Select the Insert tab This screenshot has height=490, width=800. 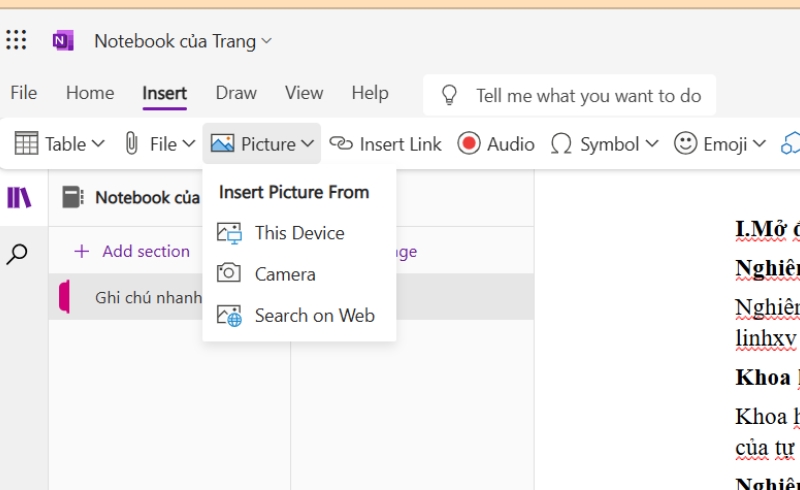click(x=164, y=93)
